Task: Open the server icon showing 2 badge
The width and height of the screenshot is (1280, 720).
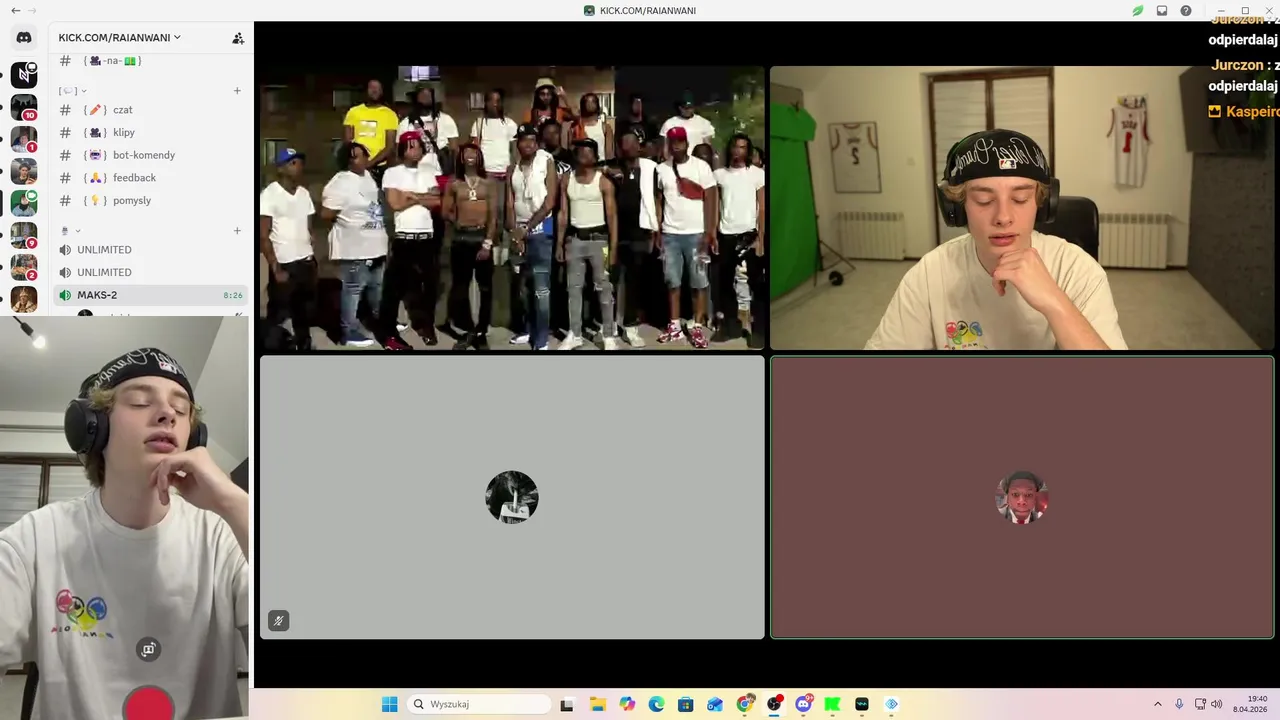Action: [24, 267]
